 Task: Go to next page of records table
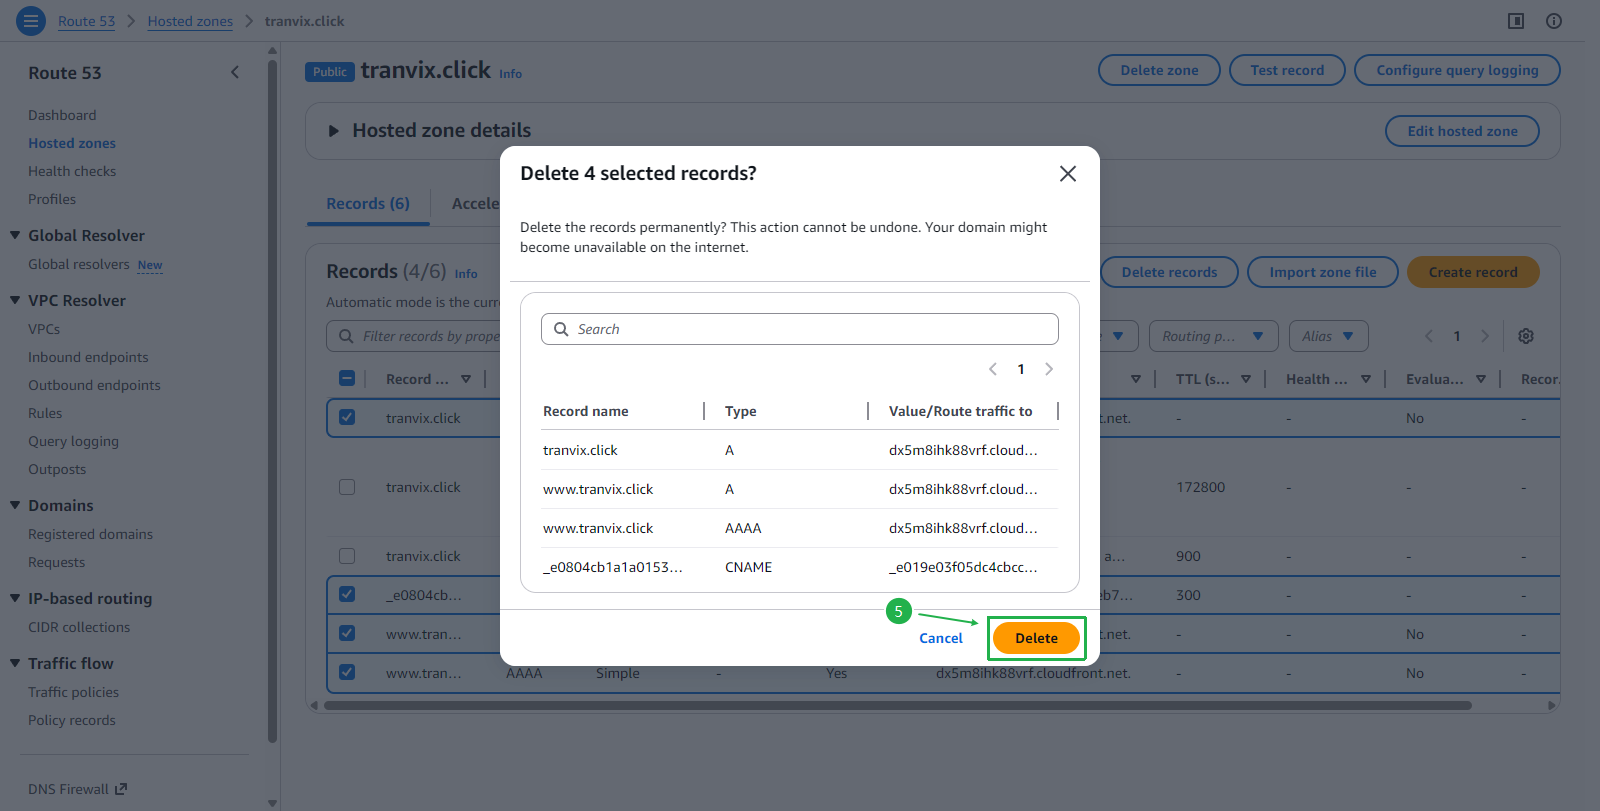[x=1485, y=336]
